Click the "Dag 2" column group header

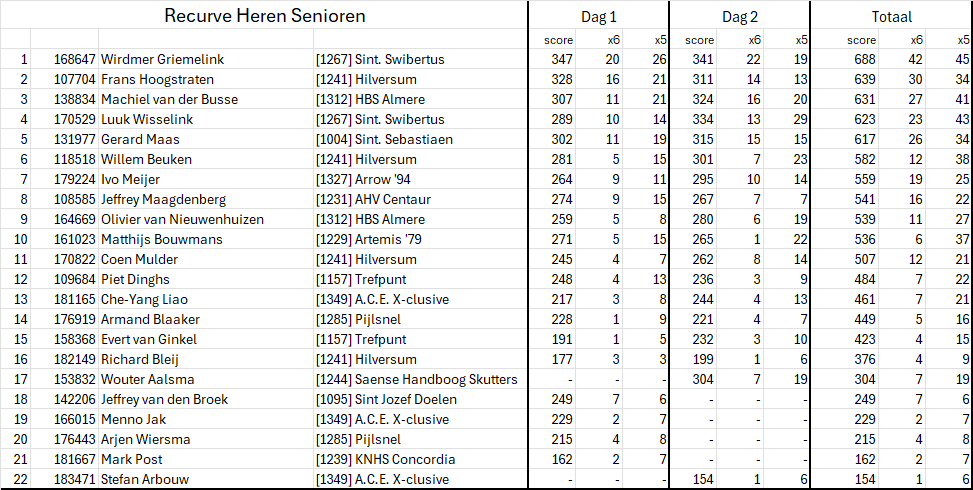click(x=739, y=17)
